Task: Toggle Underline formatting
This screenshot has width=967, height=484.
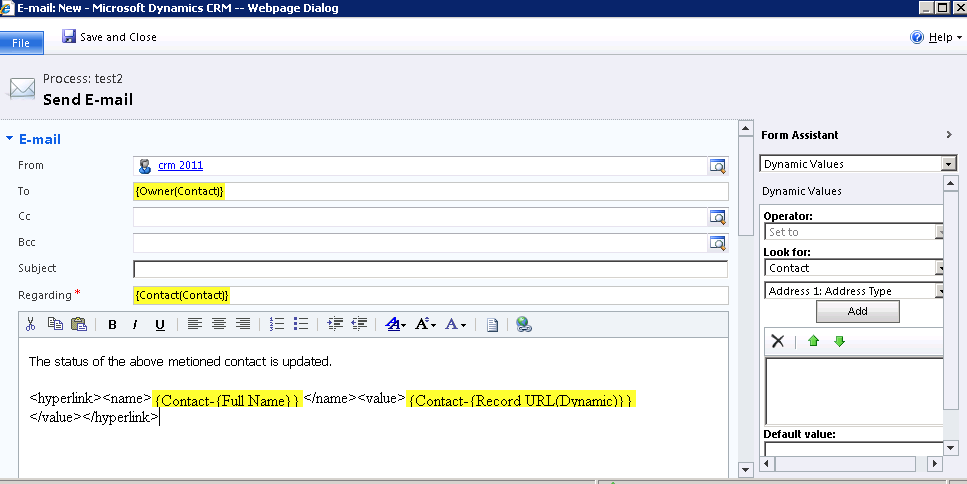Action: click(x=160, y=324)
